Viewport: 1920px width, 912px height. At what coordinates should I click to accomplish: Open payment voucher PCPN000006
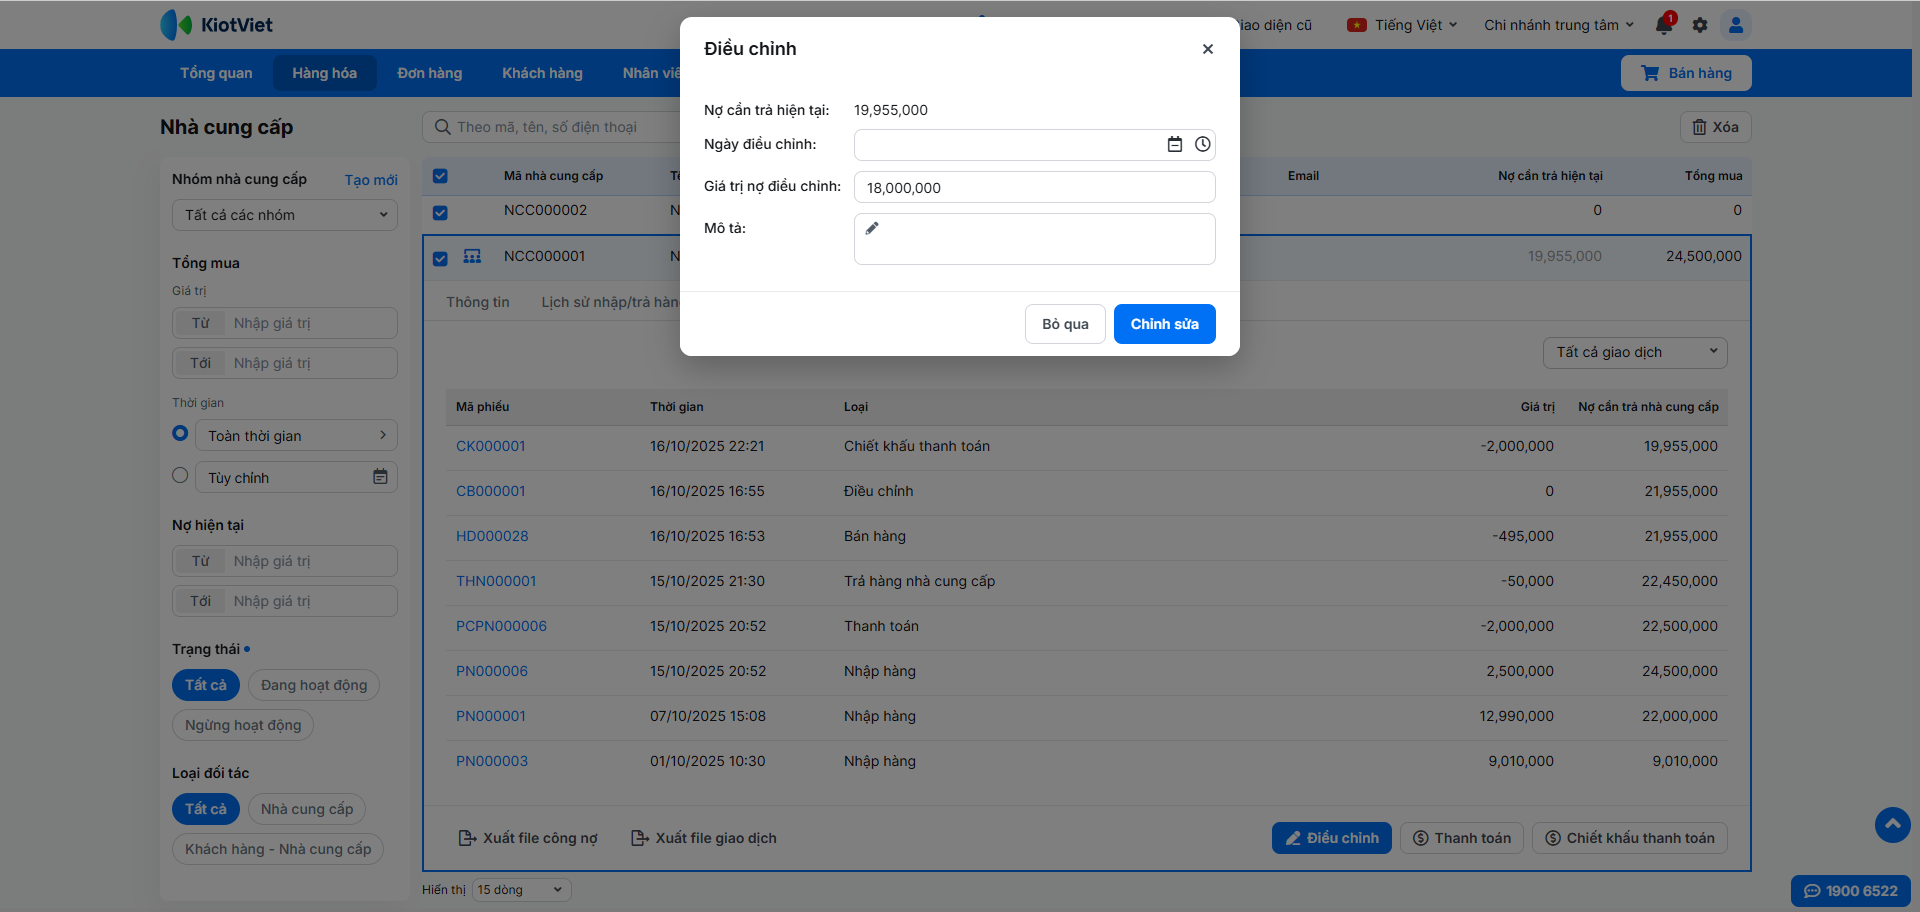tap(501, 626)
